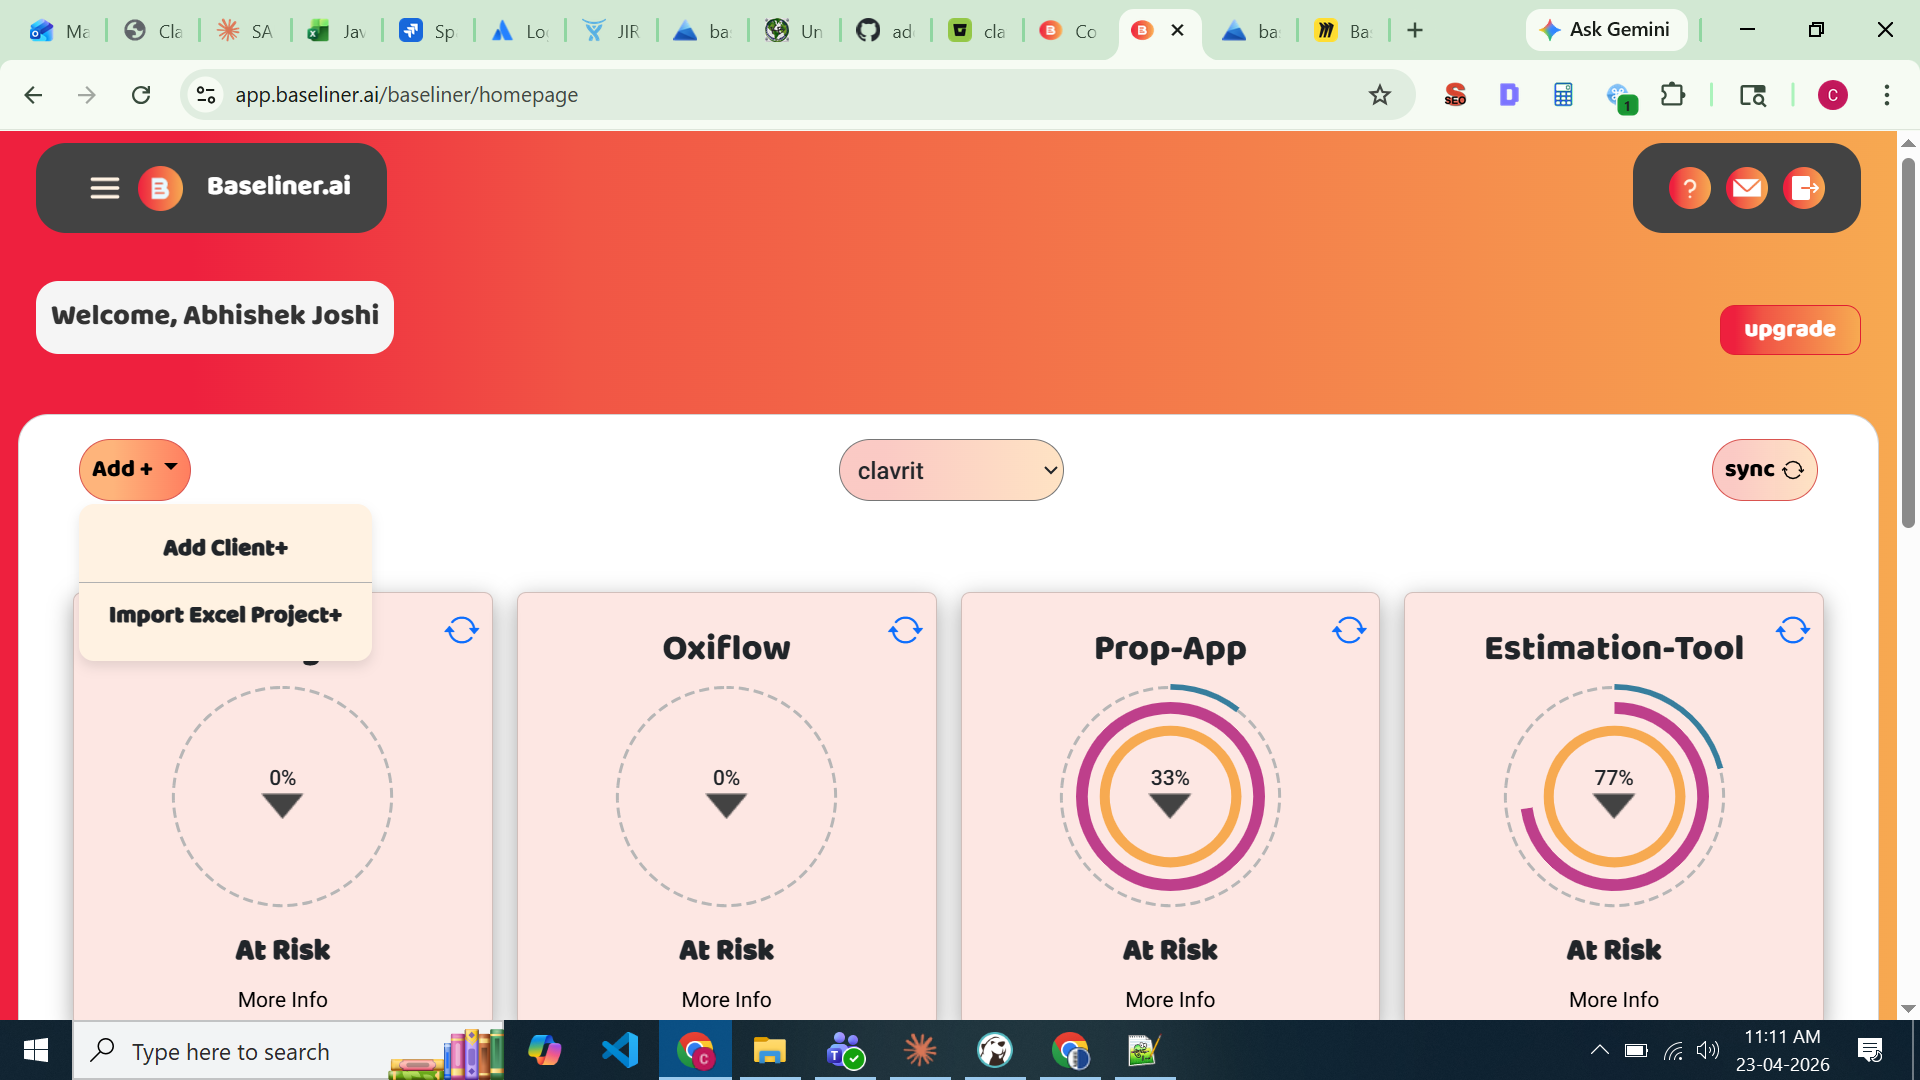1920x1080 pixels.
Task: Switch to the Jav browser tab
Action: tap(336, 31)
